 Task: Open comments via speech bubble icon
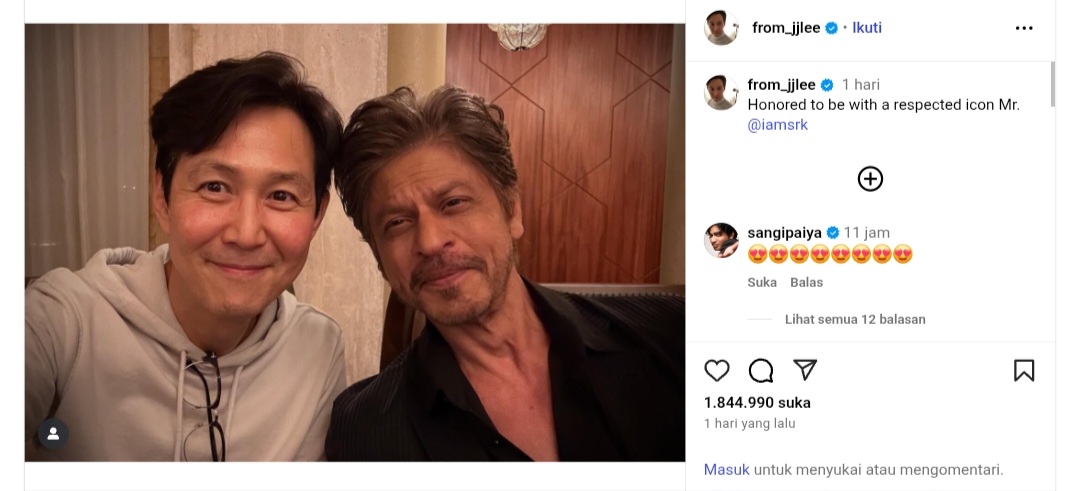[x=761, y=371]
